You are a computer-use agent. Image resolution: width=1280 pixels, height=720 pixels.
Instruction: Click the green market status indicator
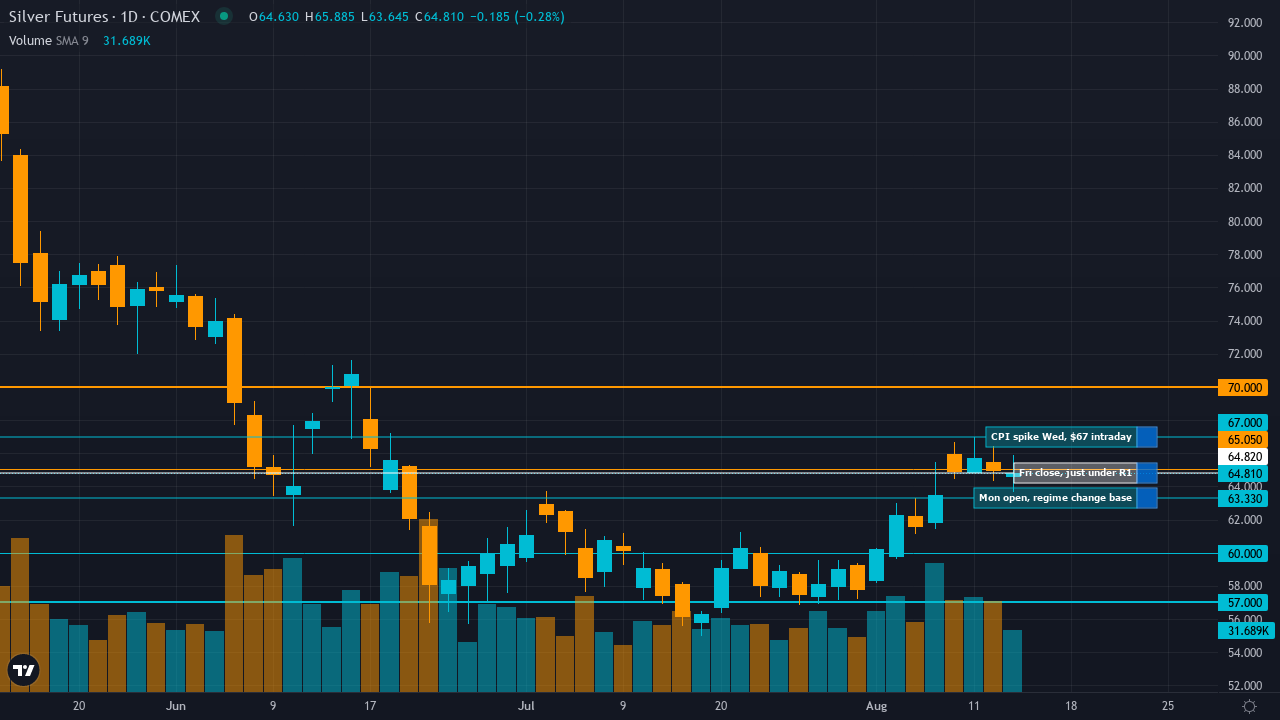[224, 16]
